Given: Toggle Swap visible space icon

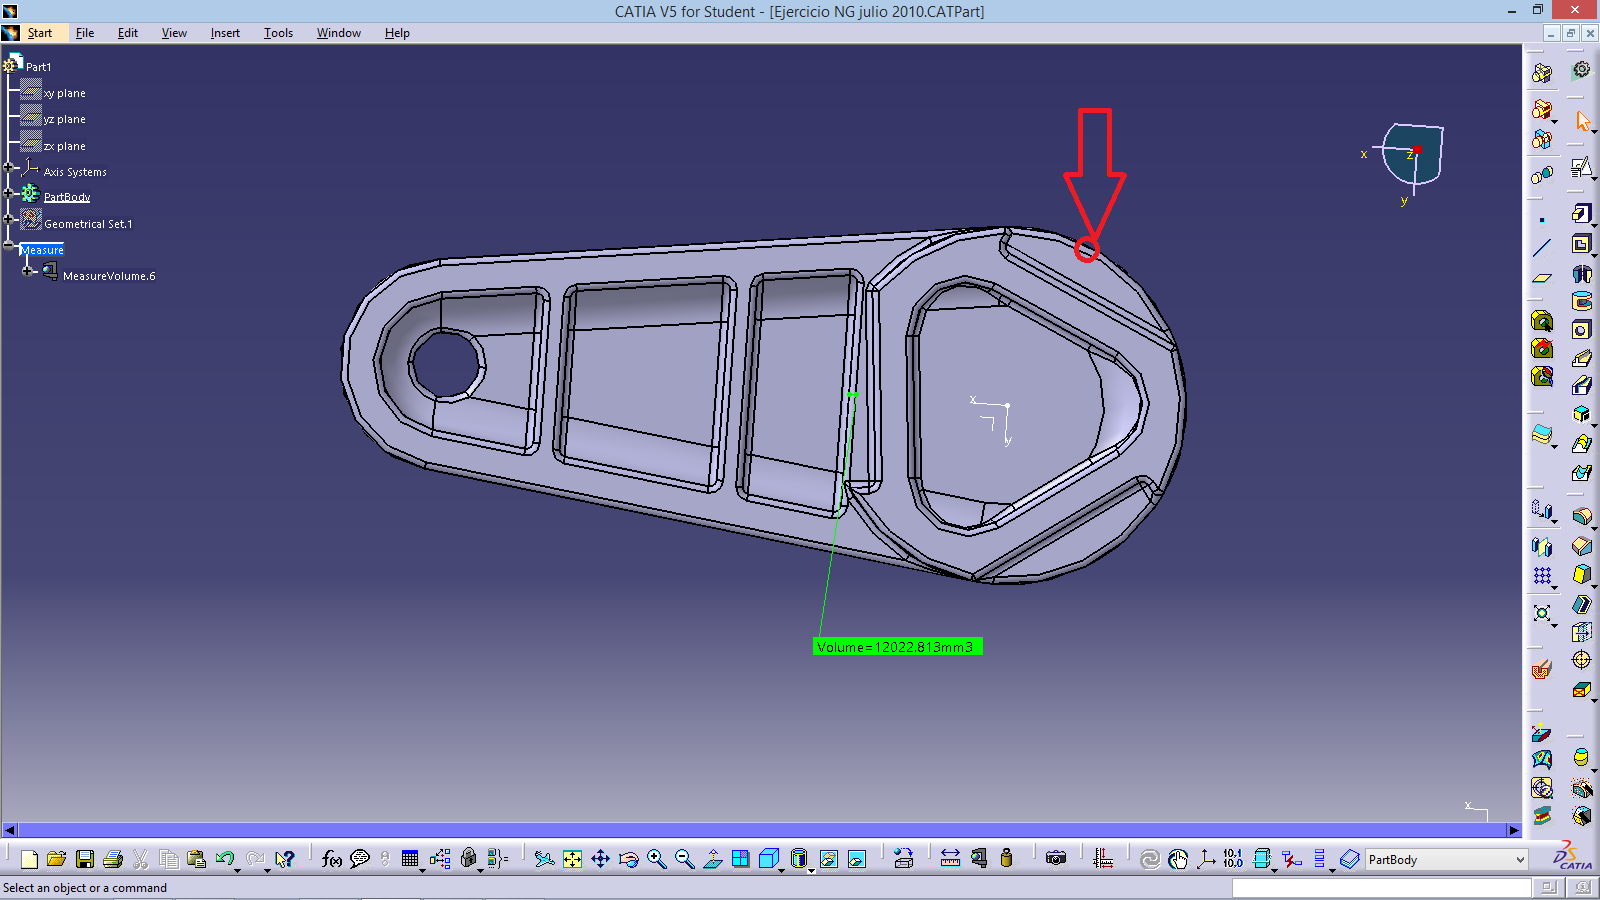Looking at the screenshot, I should click(857, 859).
